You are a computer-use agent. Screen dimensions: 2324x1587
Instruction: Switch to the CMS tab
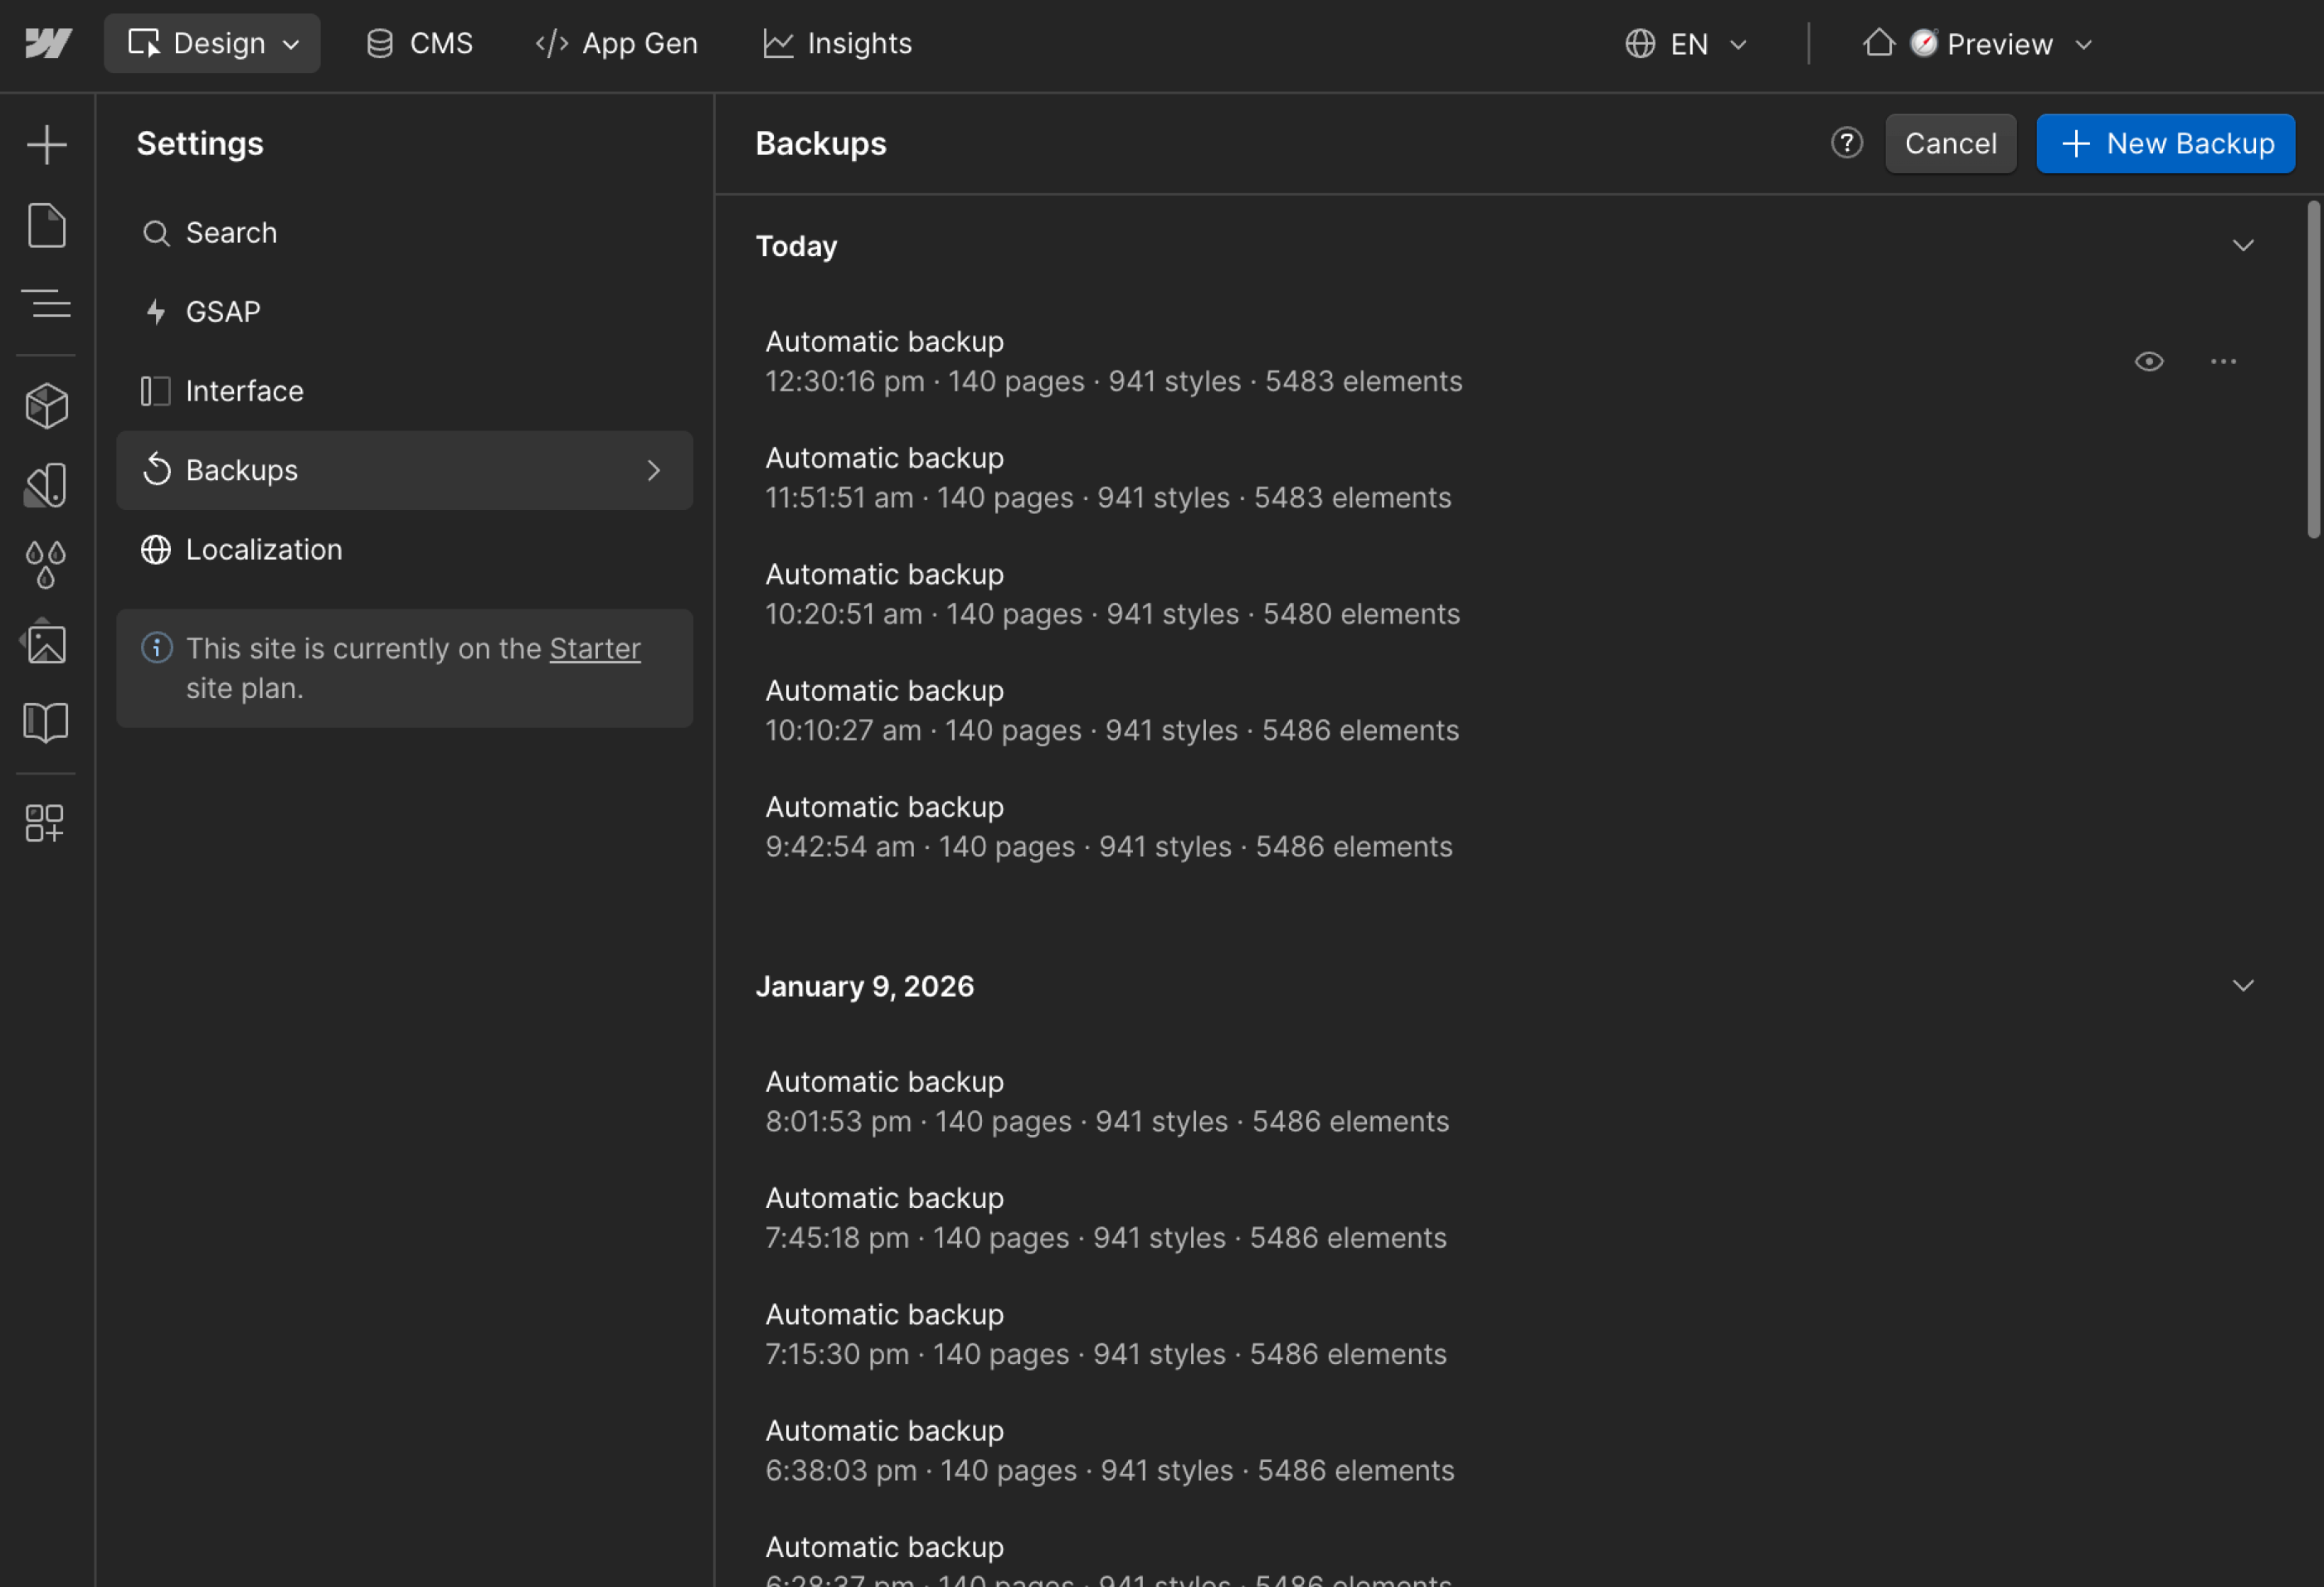pos(419,43)
